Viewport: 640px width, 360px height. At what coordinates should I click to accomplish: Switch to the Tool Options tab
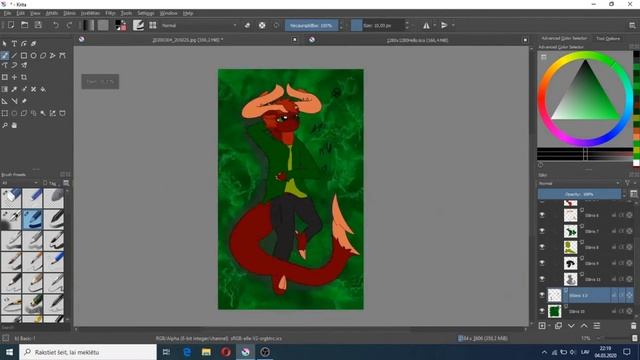tap(608, 38)
